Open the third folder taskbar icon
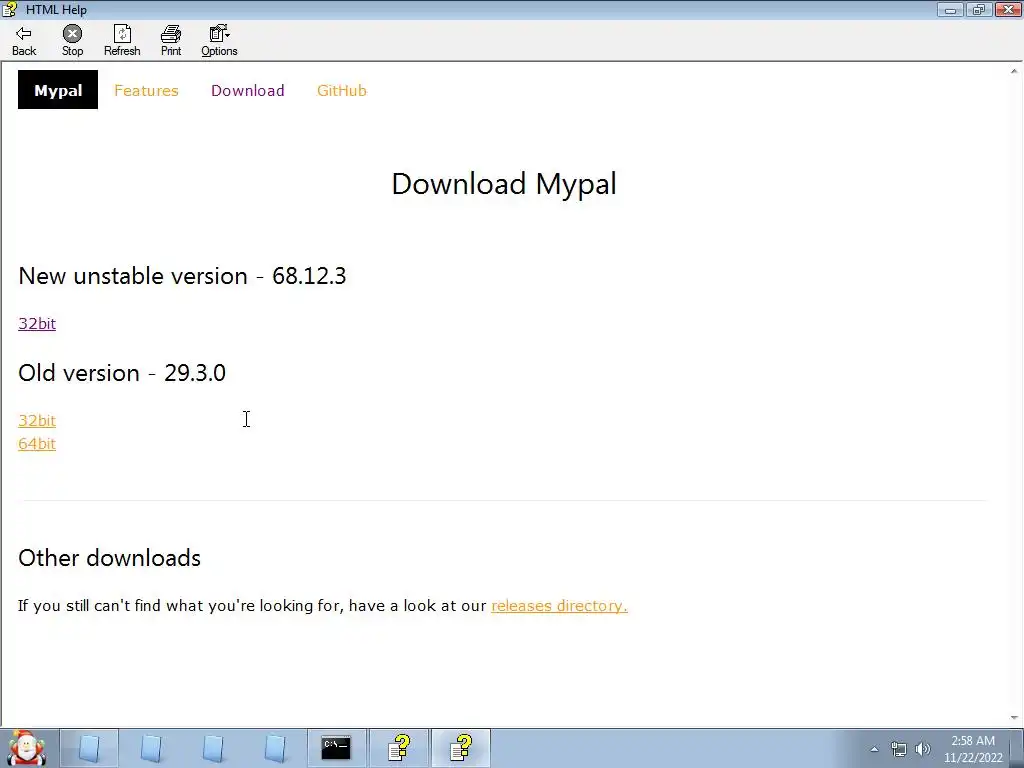Viewport: 1024px width, 768px height. click(214, 748)
